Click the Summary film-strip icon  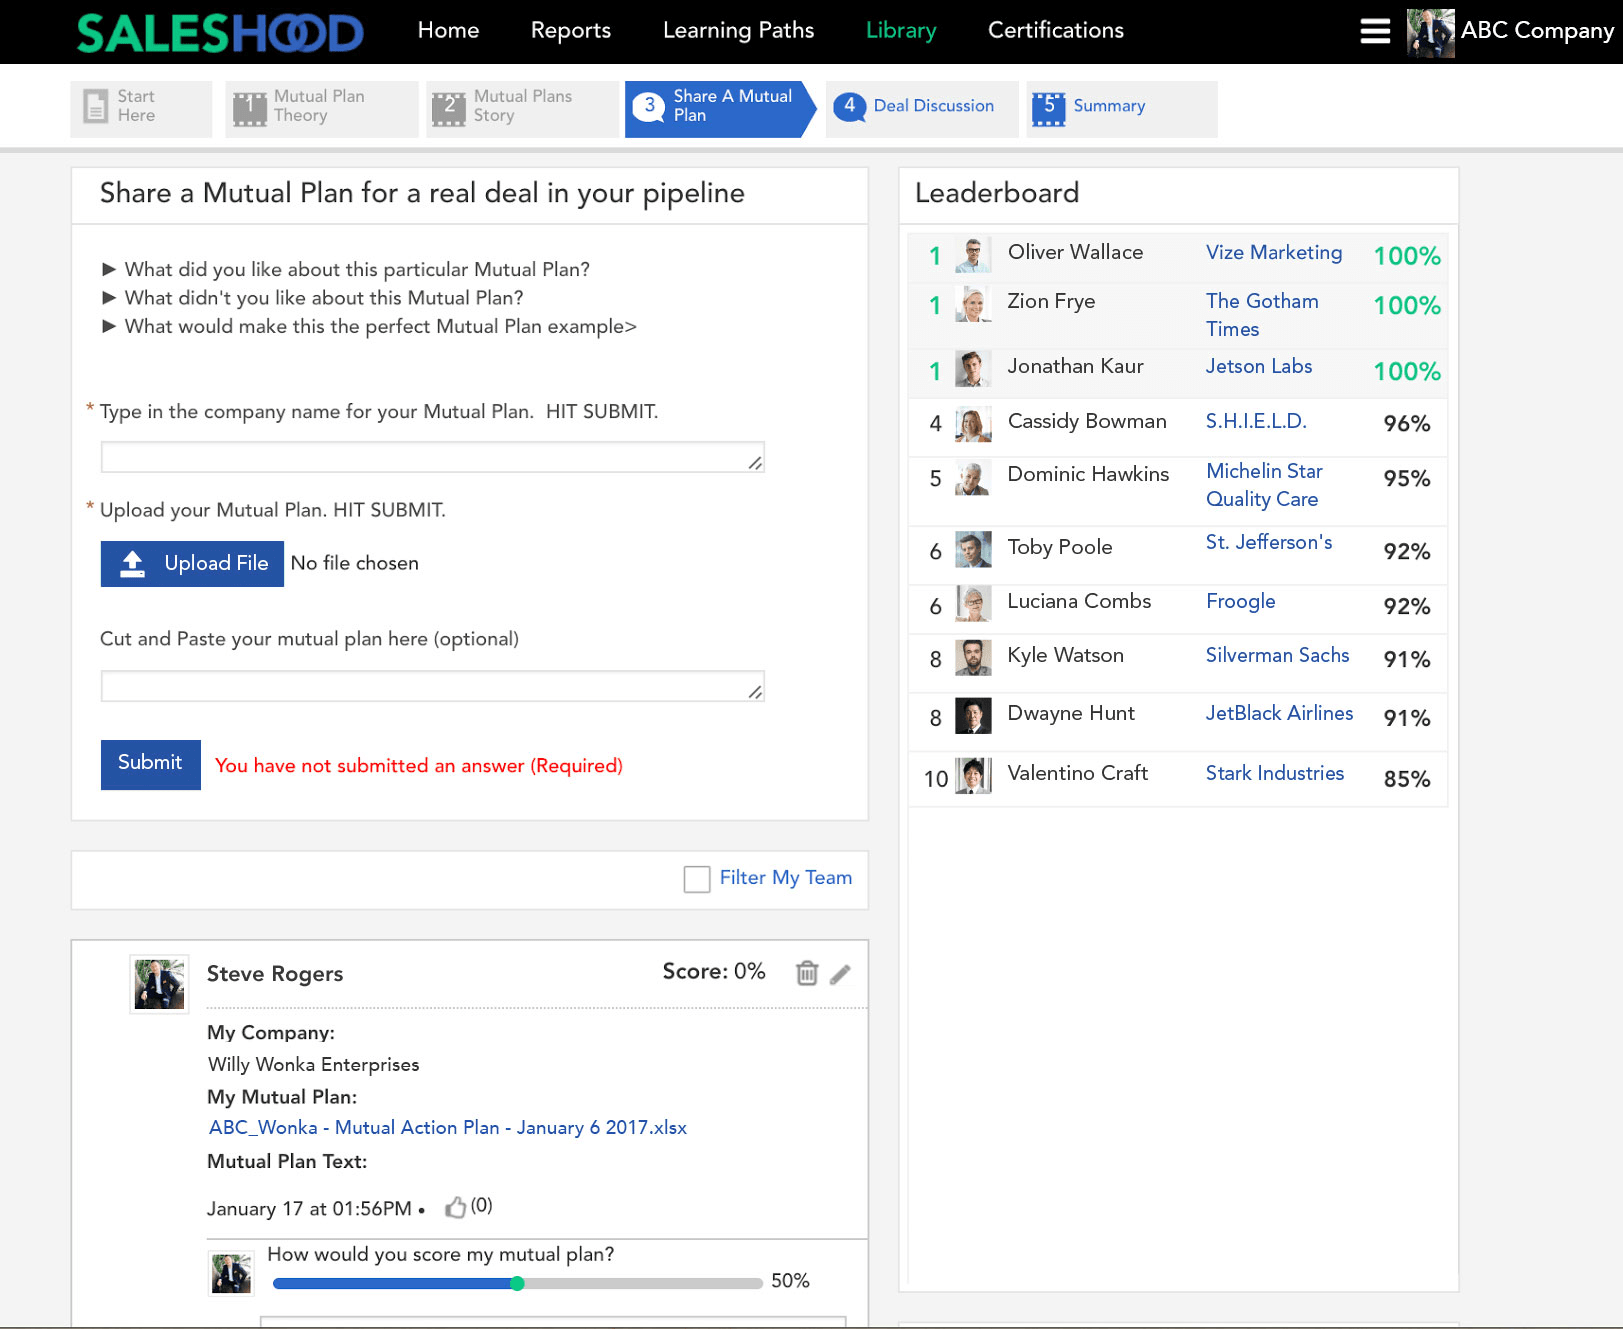1049,108
